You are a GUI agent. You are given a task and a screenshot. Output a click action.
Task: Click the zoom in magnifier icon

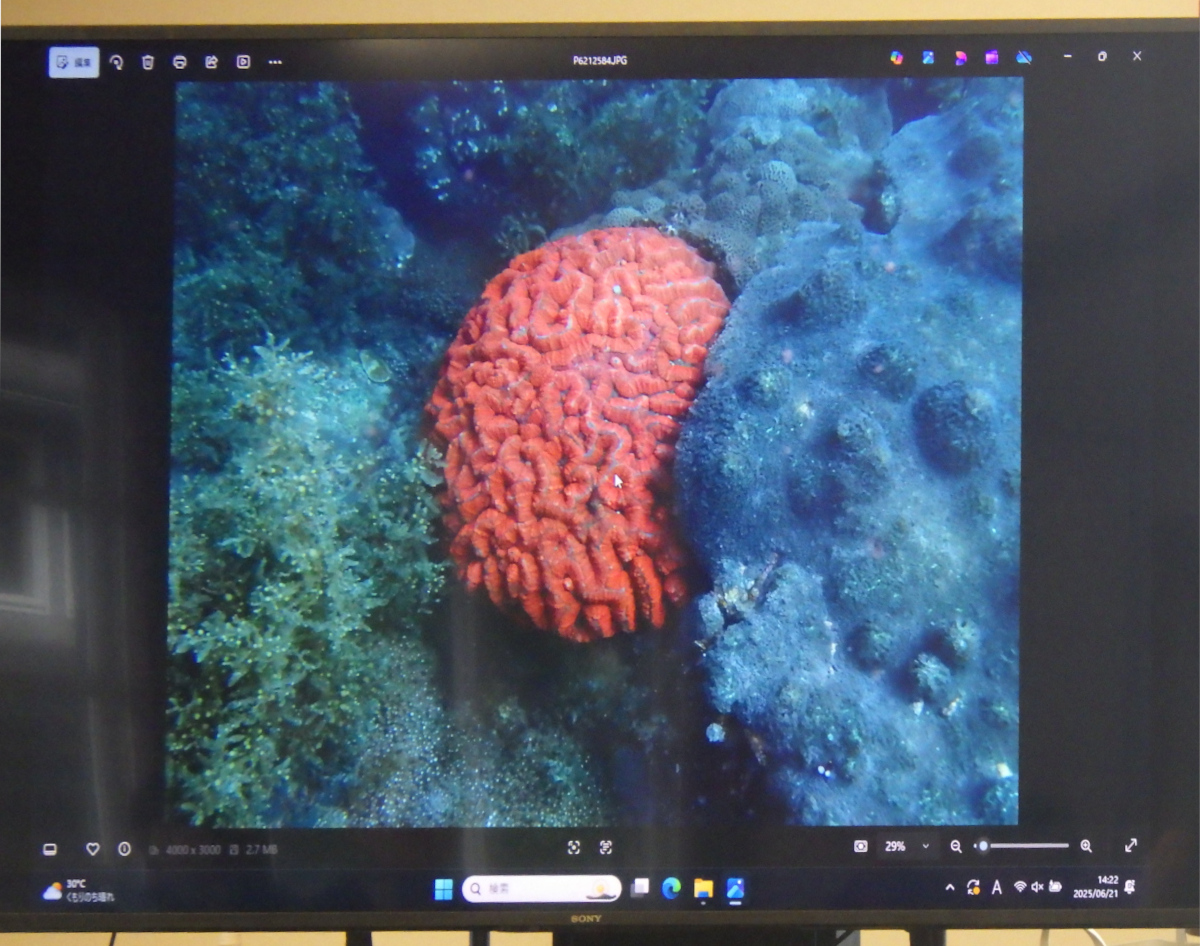coord(1086,846)
